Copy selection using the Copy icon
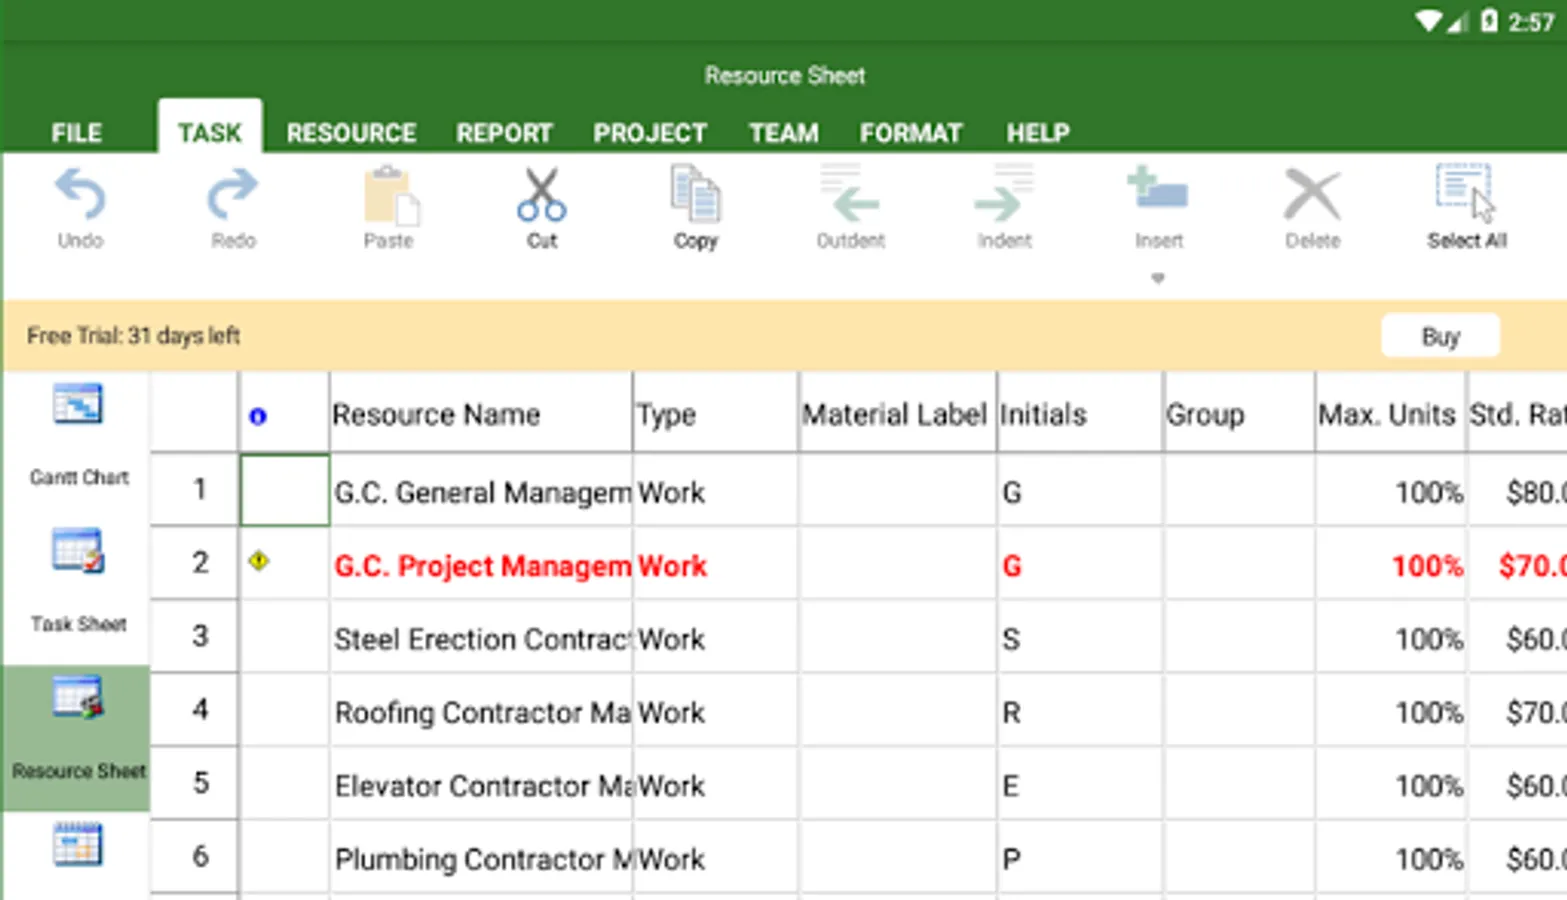This screenshot has width=1567, height=900. [696, 195]
